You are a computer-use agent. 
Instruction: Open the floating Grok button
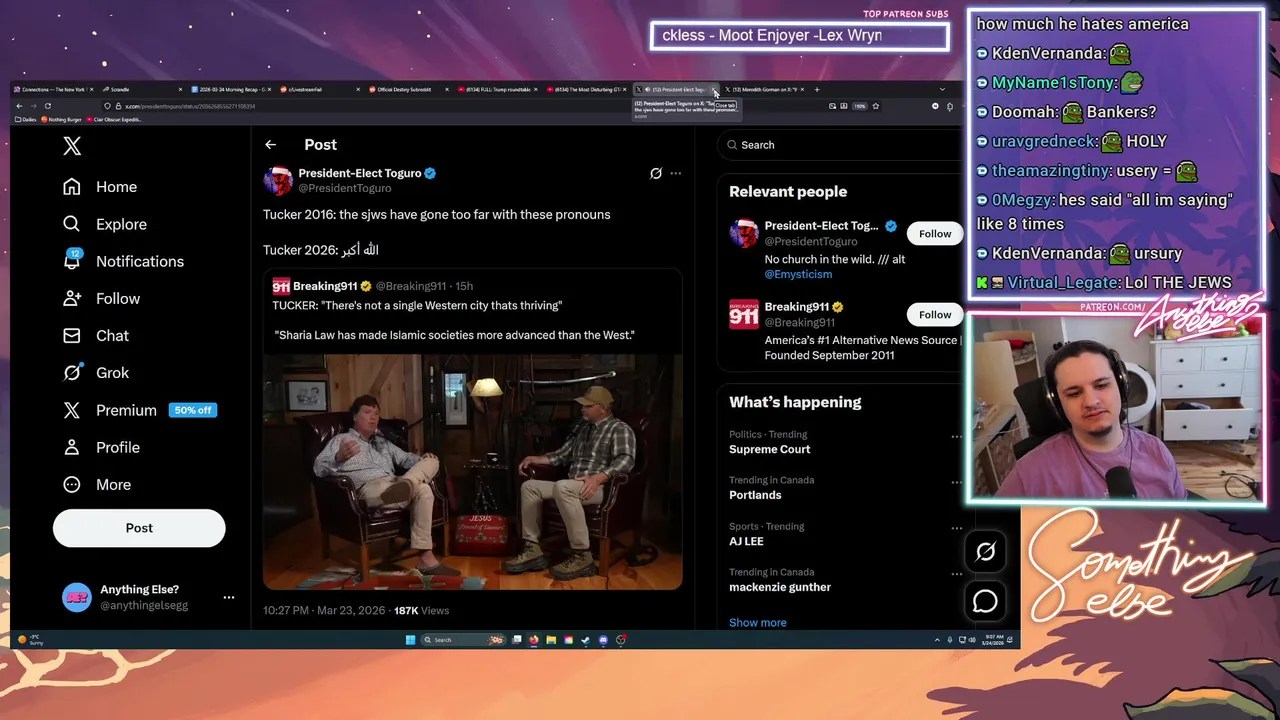(985, 551)
